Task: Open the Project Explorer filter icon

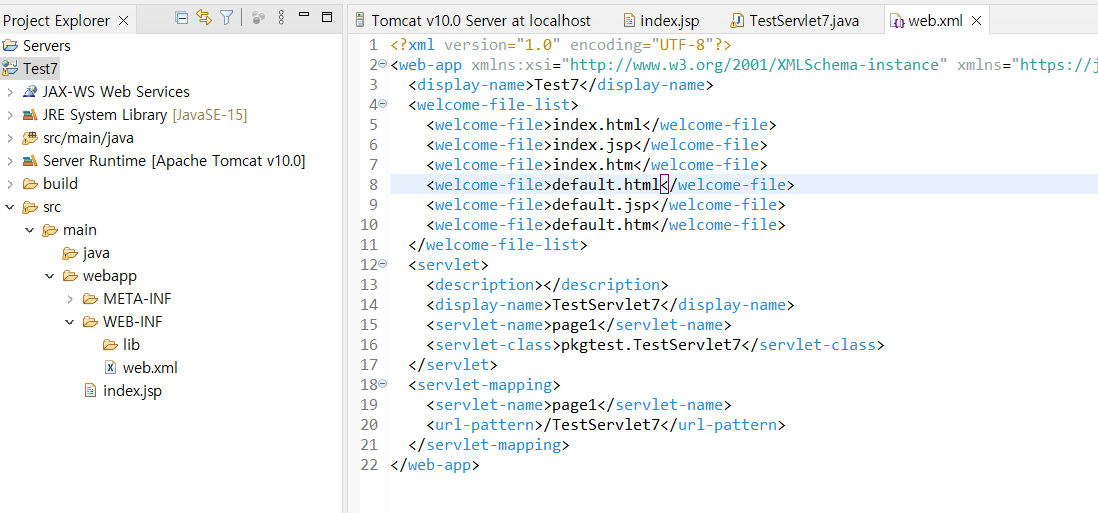Action: click(x=226, y=18)
